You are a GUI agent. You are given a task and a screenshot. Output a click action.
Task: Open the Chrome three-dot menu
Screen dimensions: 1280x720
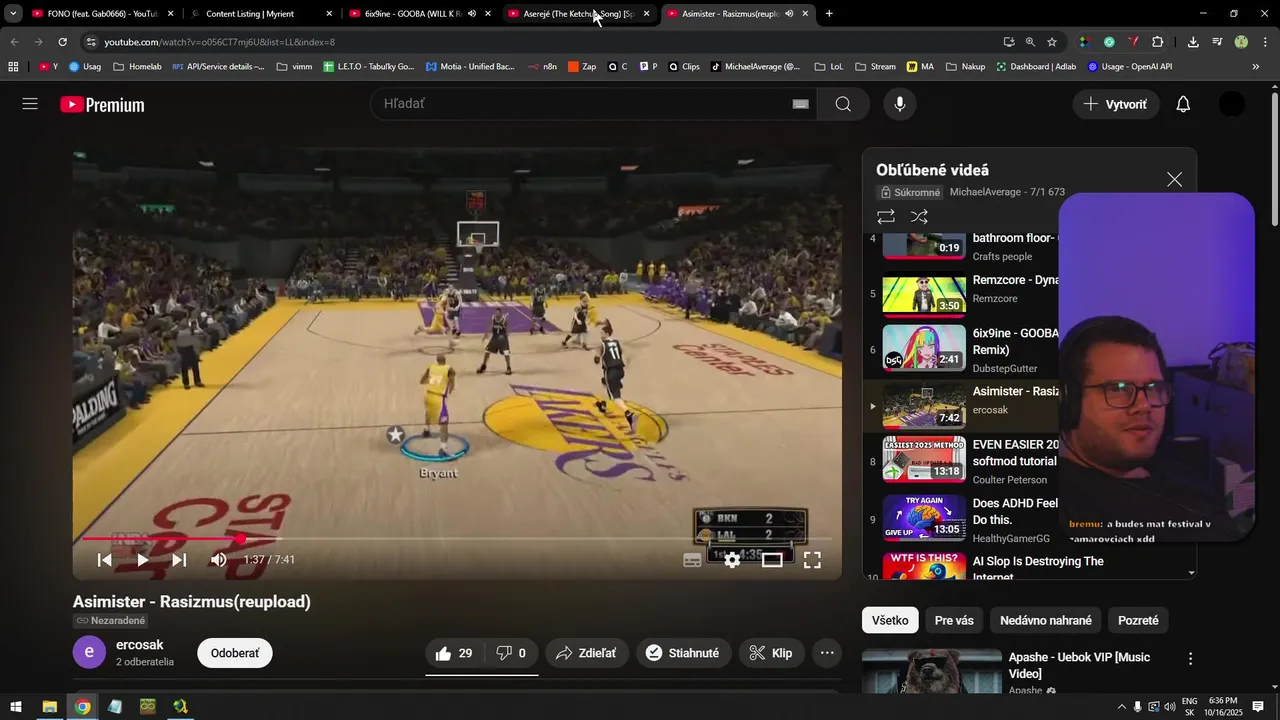pos(1265,42)
